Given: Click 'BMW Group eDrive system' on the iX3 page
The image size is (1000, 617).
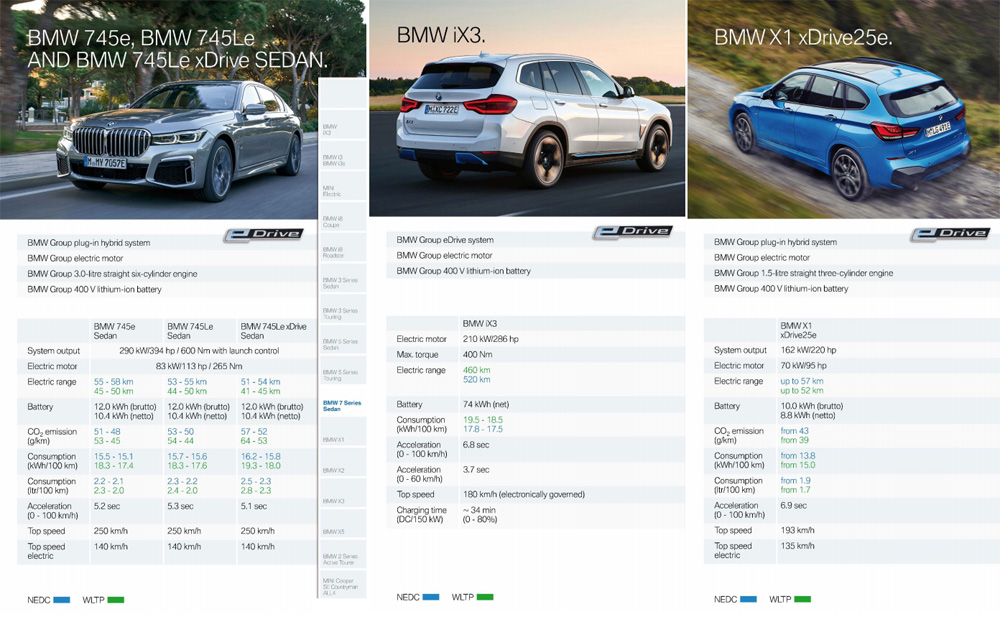Looking at the screenshot, I should [445, 240].
